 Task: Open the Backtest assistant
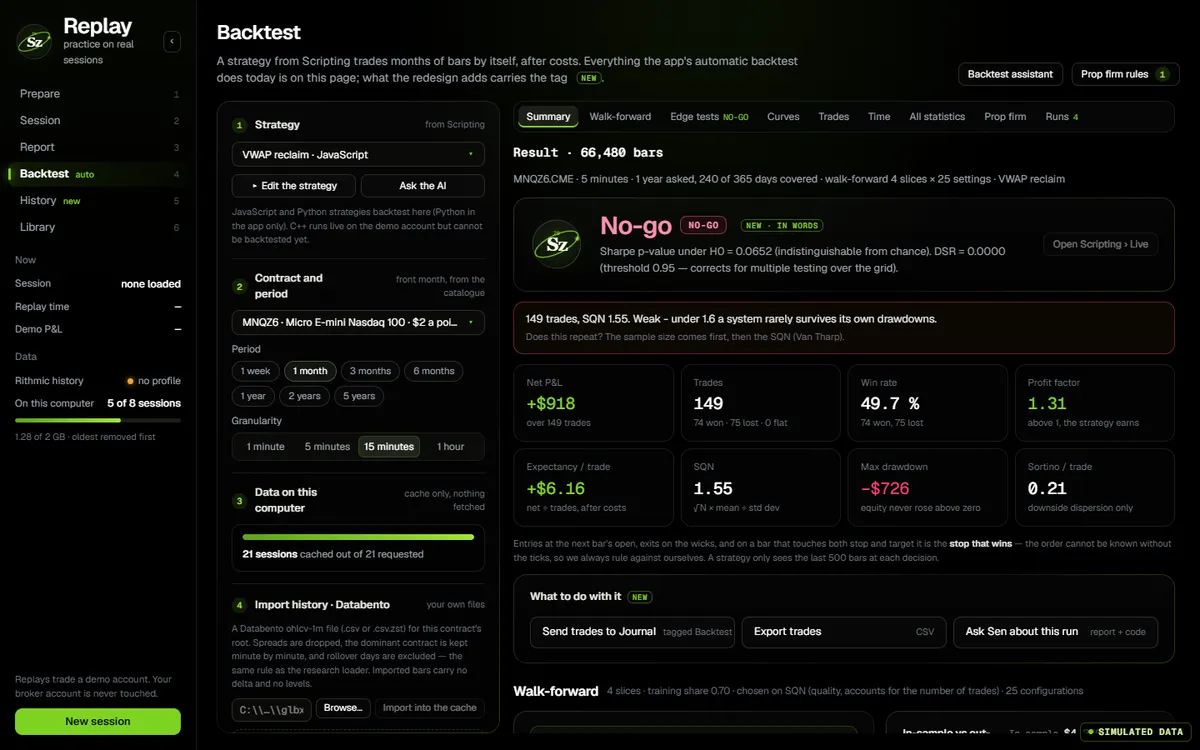[x=1010, y=74]
